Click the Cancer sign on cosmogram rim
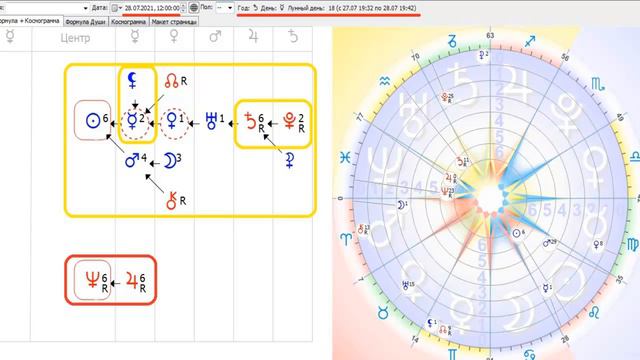The height and width of the screenshot is (360, 640). pos(529,354)
